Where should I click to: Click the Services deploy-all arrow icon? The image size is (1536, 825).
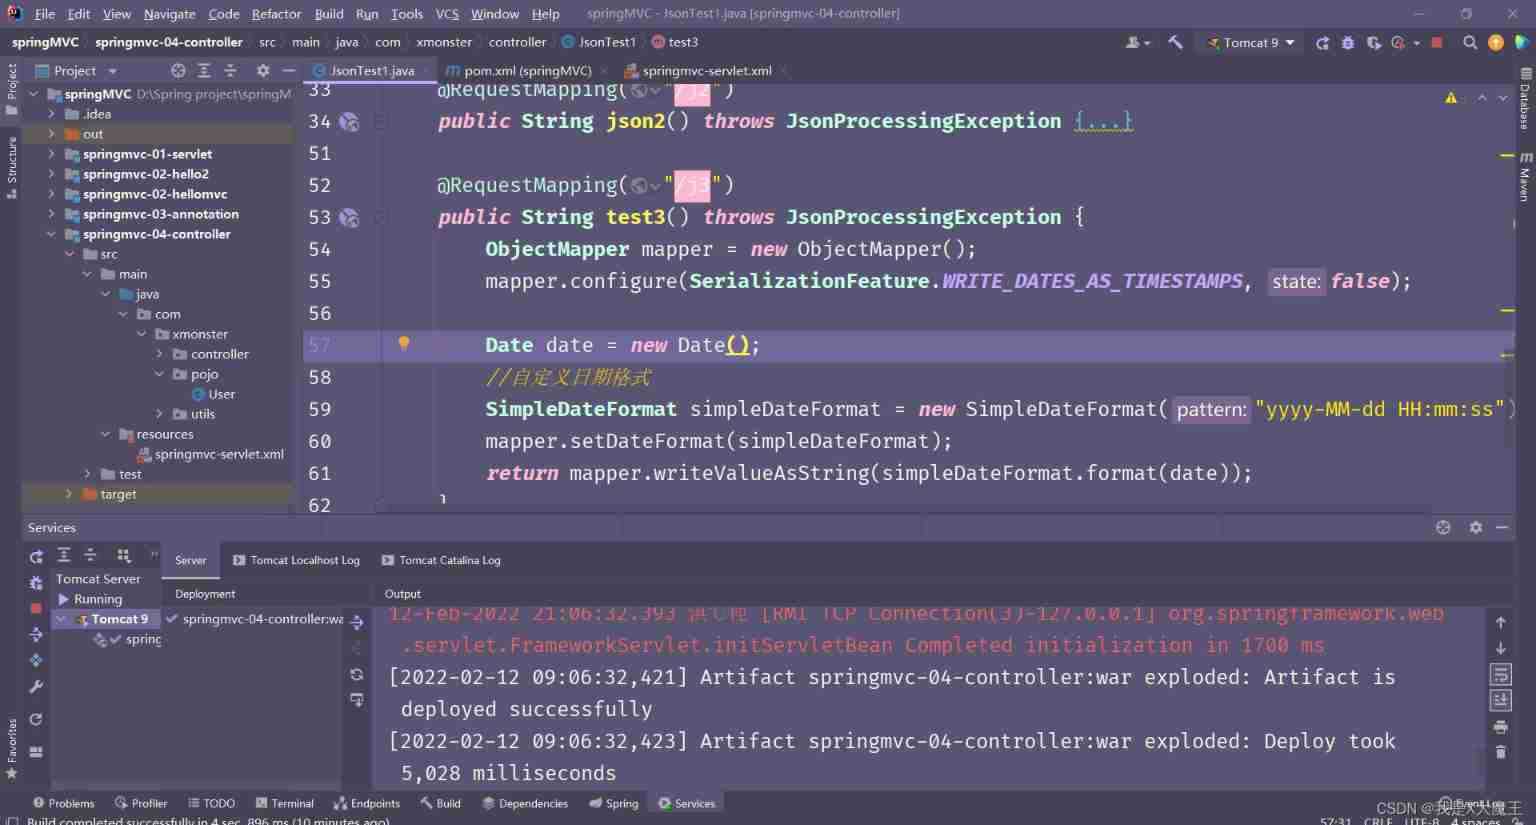(37, 634)
